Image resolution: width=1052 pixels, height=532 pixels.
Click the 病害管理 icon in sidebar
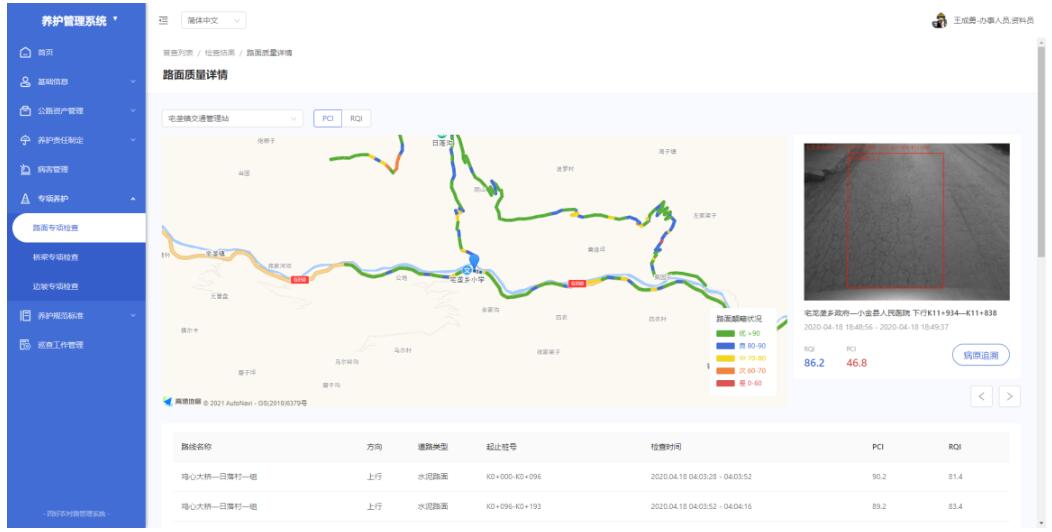point(24,169)
